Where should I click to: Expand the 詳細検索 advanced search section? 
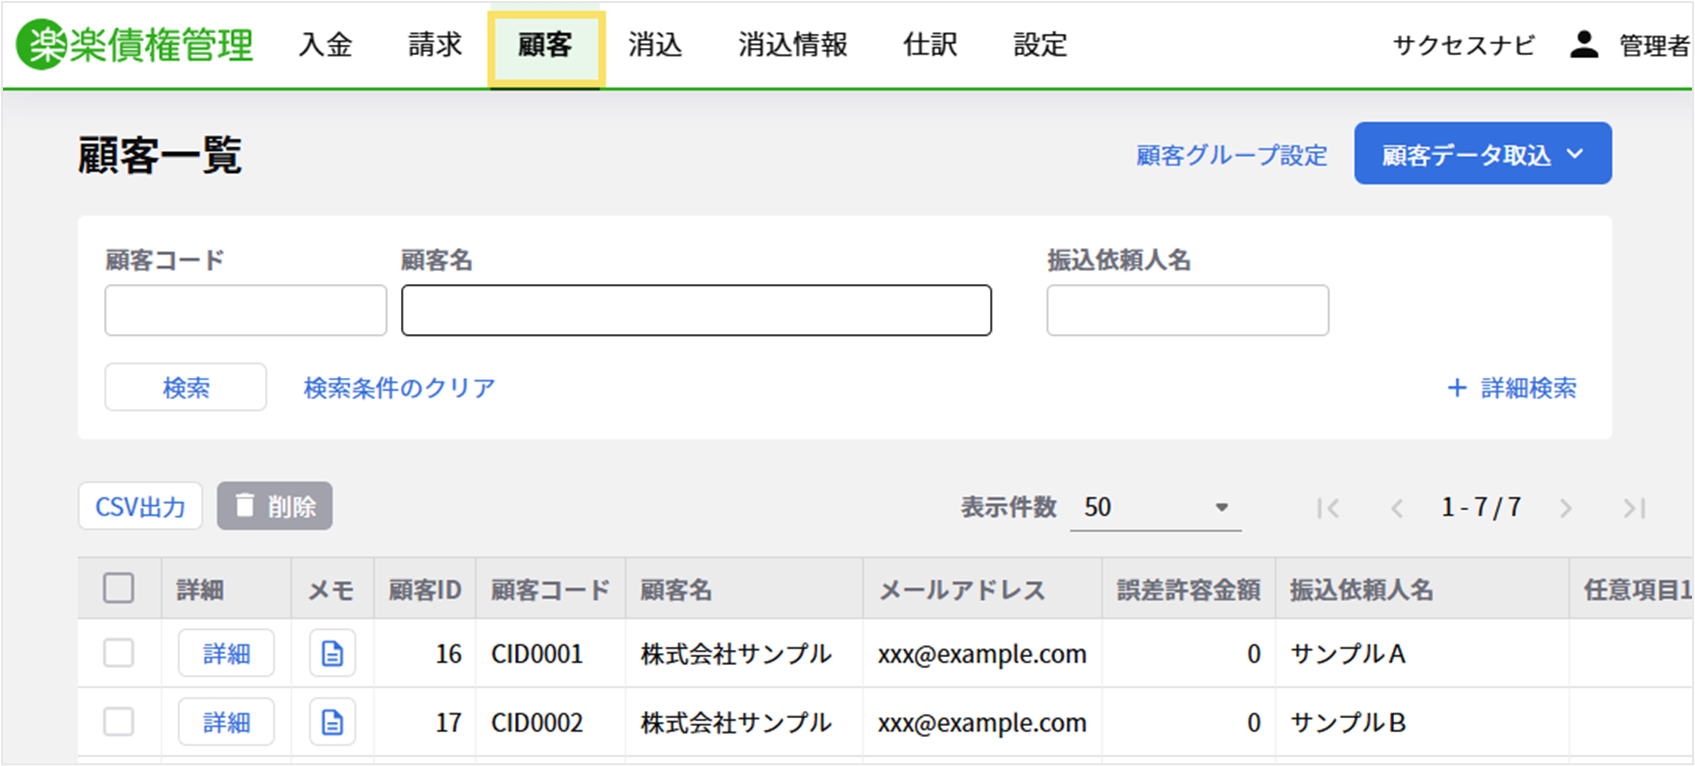(1512, 388)
